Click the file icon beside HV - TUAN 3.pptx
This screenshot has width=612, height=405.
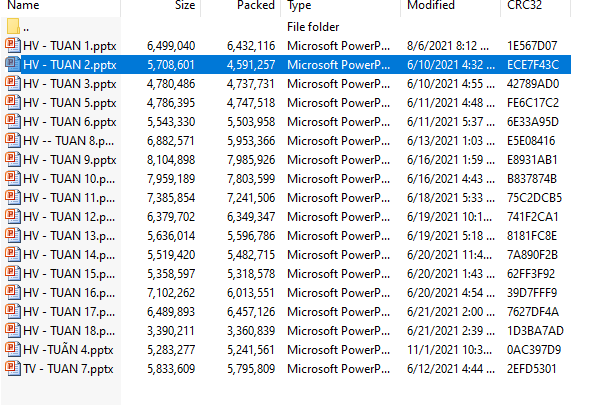click(x=13, y=82)
